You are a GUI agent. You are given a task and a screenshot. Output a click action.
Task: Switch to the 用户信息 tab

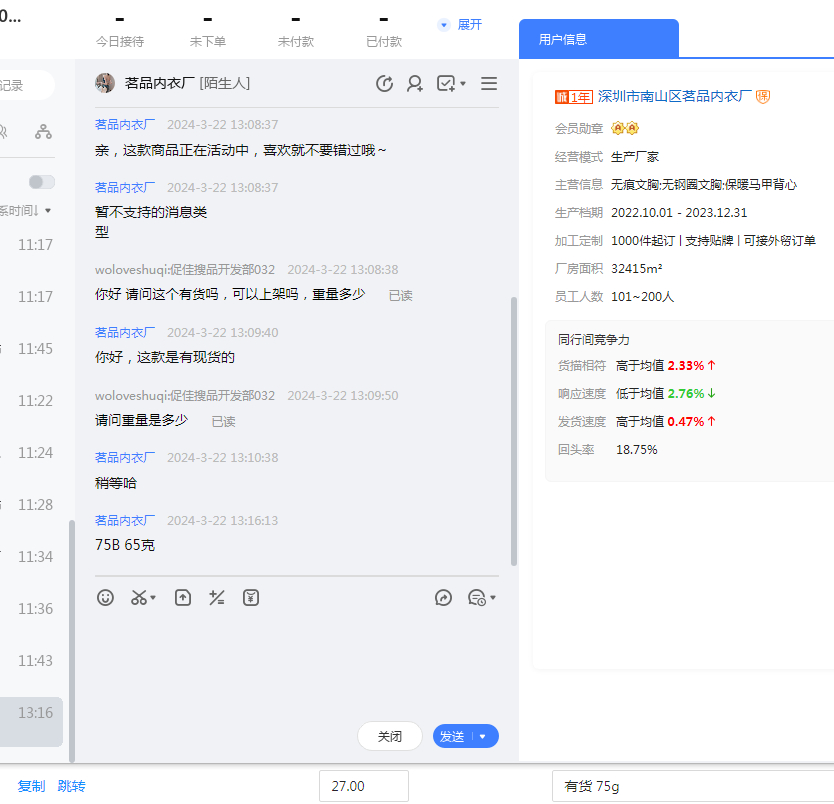coord(563,39)
